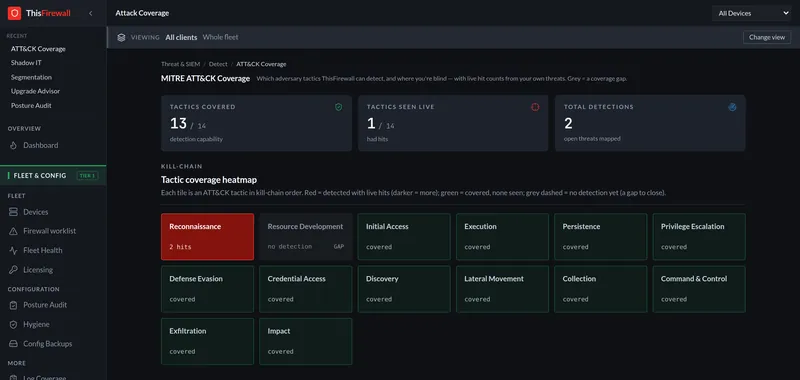Open the Tactics Seen Live card
This screenshot has height=380, width=800.
tap(453, 123)
